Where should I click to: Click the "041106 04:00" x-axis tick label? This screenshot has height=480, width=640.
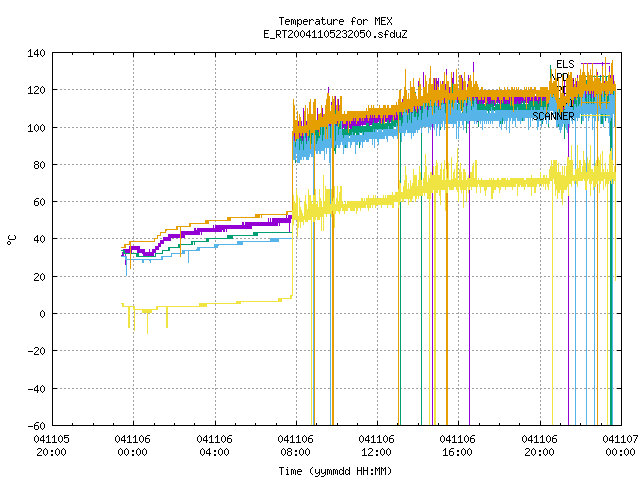coord(214,446)
